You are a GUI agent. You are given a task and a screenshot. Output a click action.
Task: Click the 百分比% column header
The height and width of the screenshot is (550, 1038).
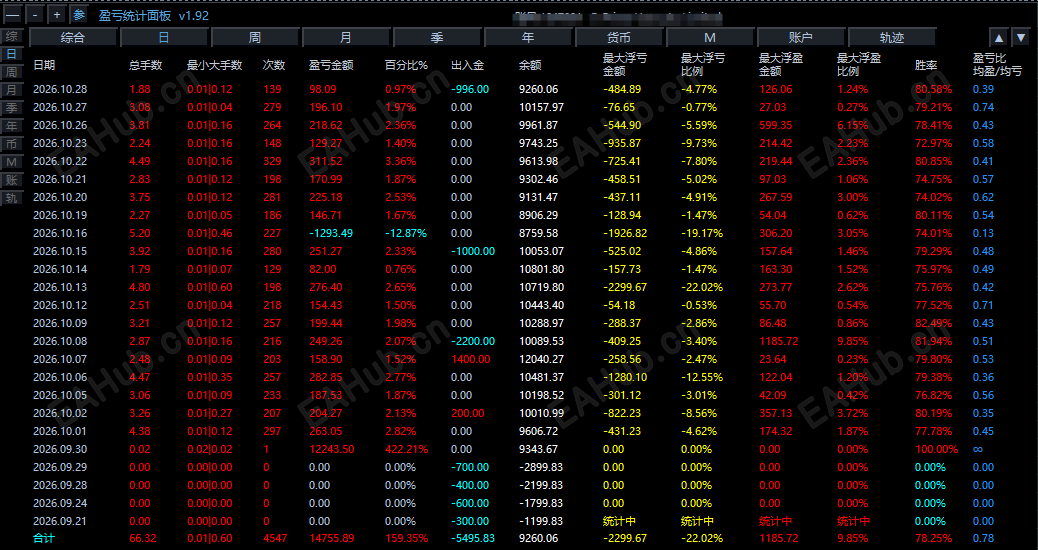pyautogui.click(x=407, y=65)
